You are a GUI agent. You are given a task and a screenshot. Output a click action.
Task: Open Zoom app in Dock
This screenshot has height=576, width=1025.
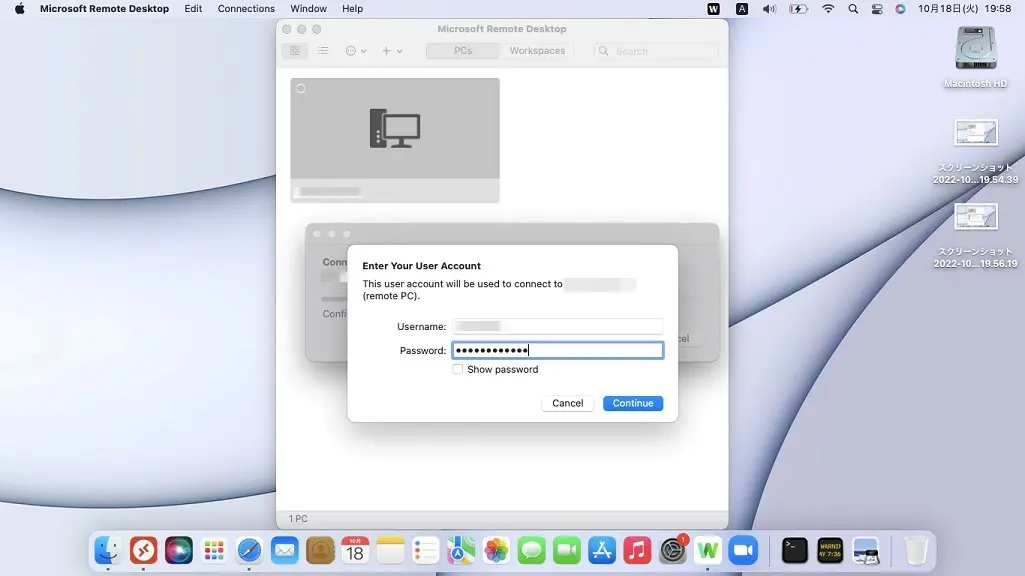pos(742,549)
